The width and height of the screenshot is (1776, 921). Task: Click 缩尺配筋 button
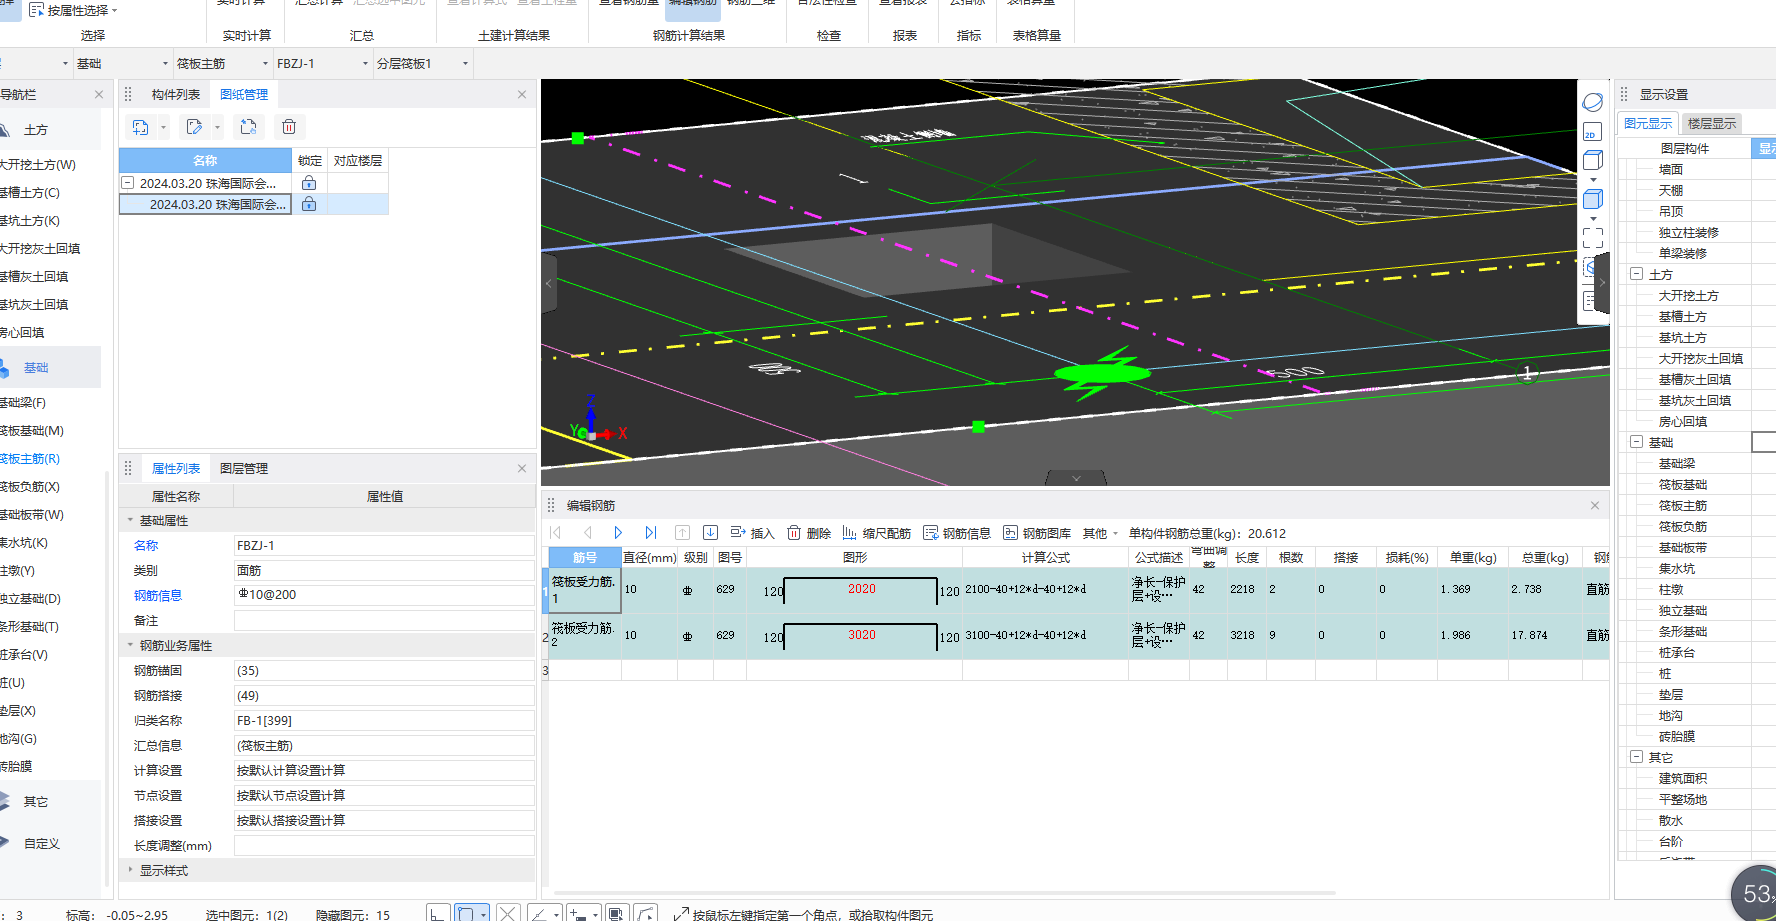pos(877,533)
